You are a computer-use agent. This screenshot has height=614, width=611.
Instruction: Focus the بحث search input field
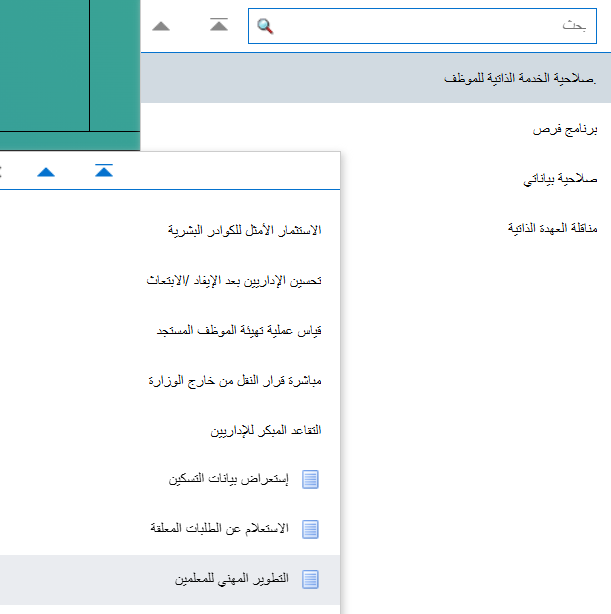422,26
